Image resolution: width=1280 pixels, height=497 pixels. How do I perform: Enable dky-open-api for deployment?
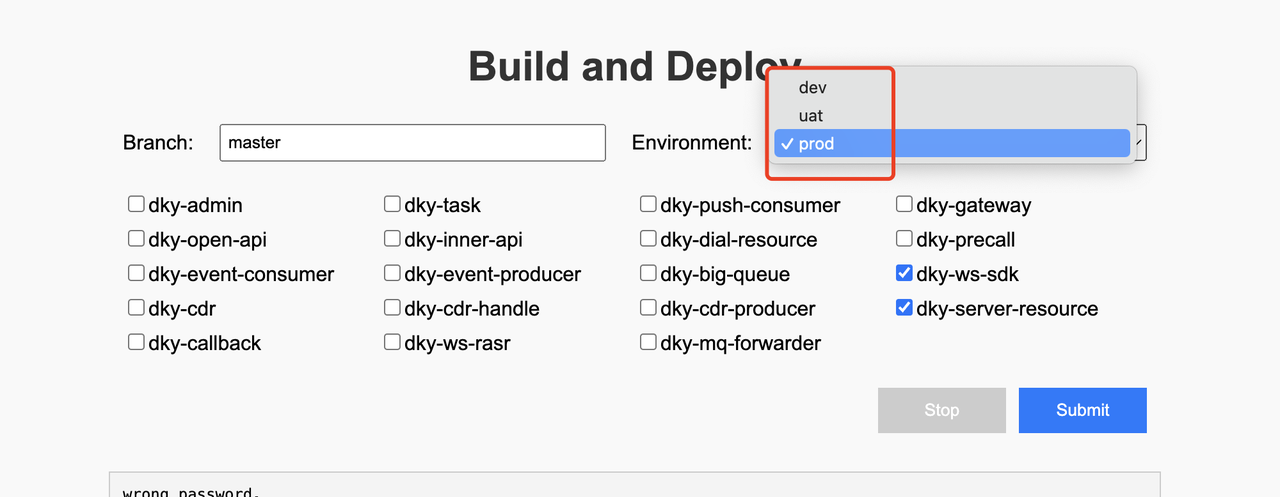(137, 239)
